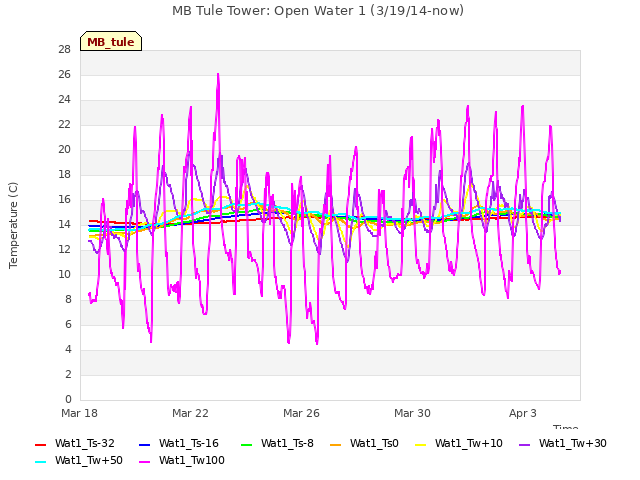Click the 26 degree magenta peak

click(218, 76)
